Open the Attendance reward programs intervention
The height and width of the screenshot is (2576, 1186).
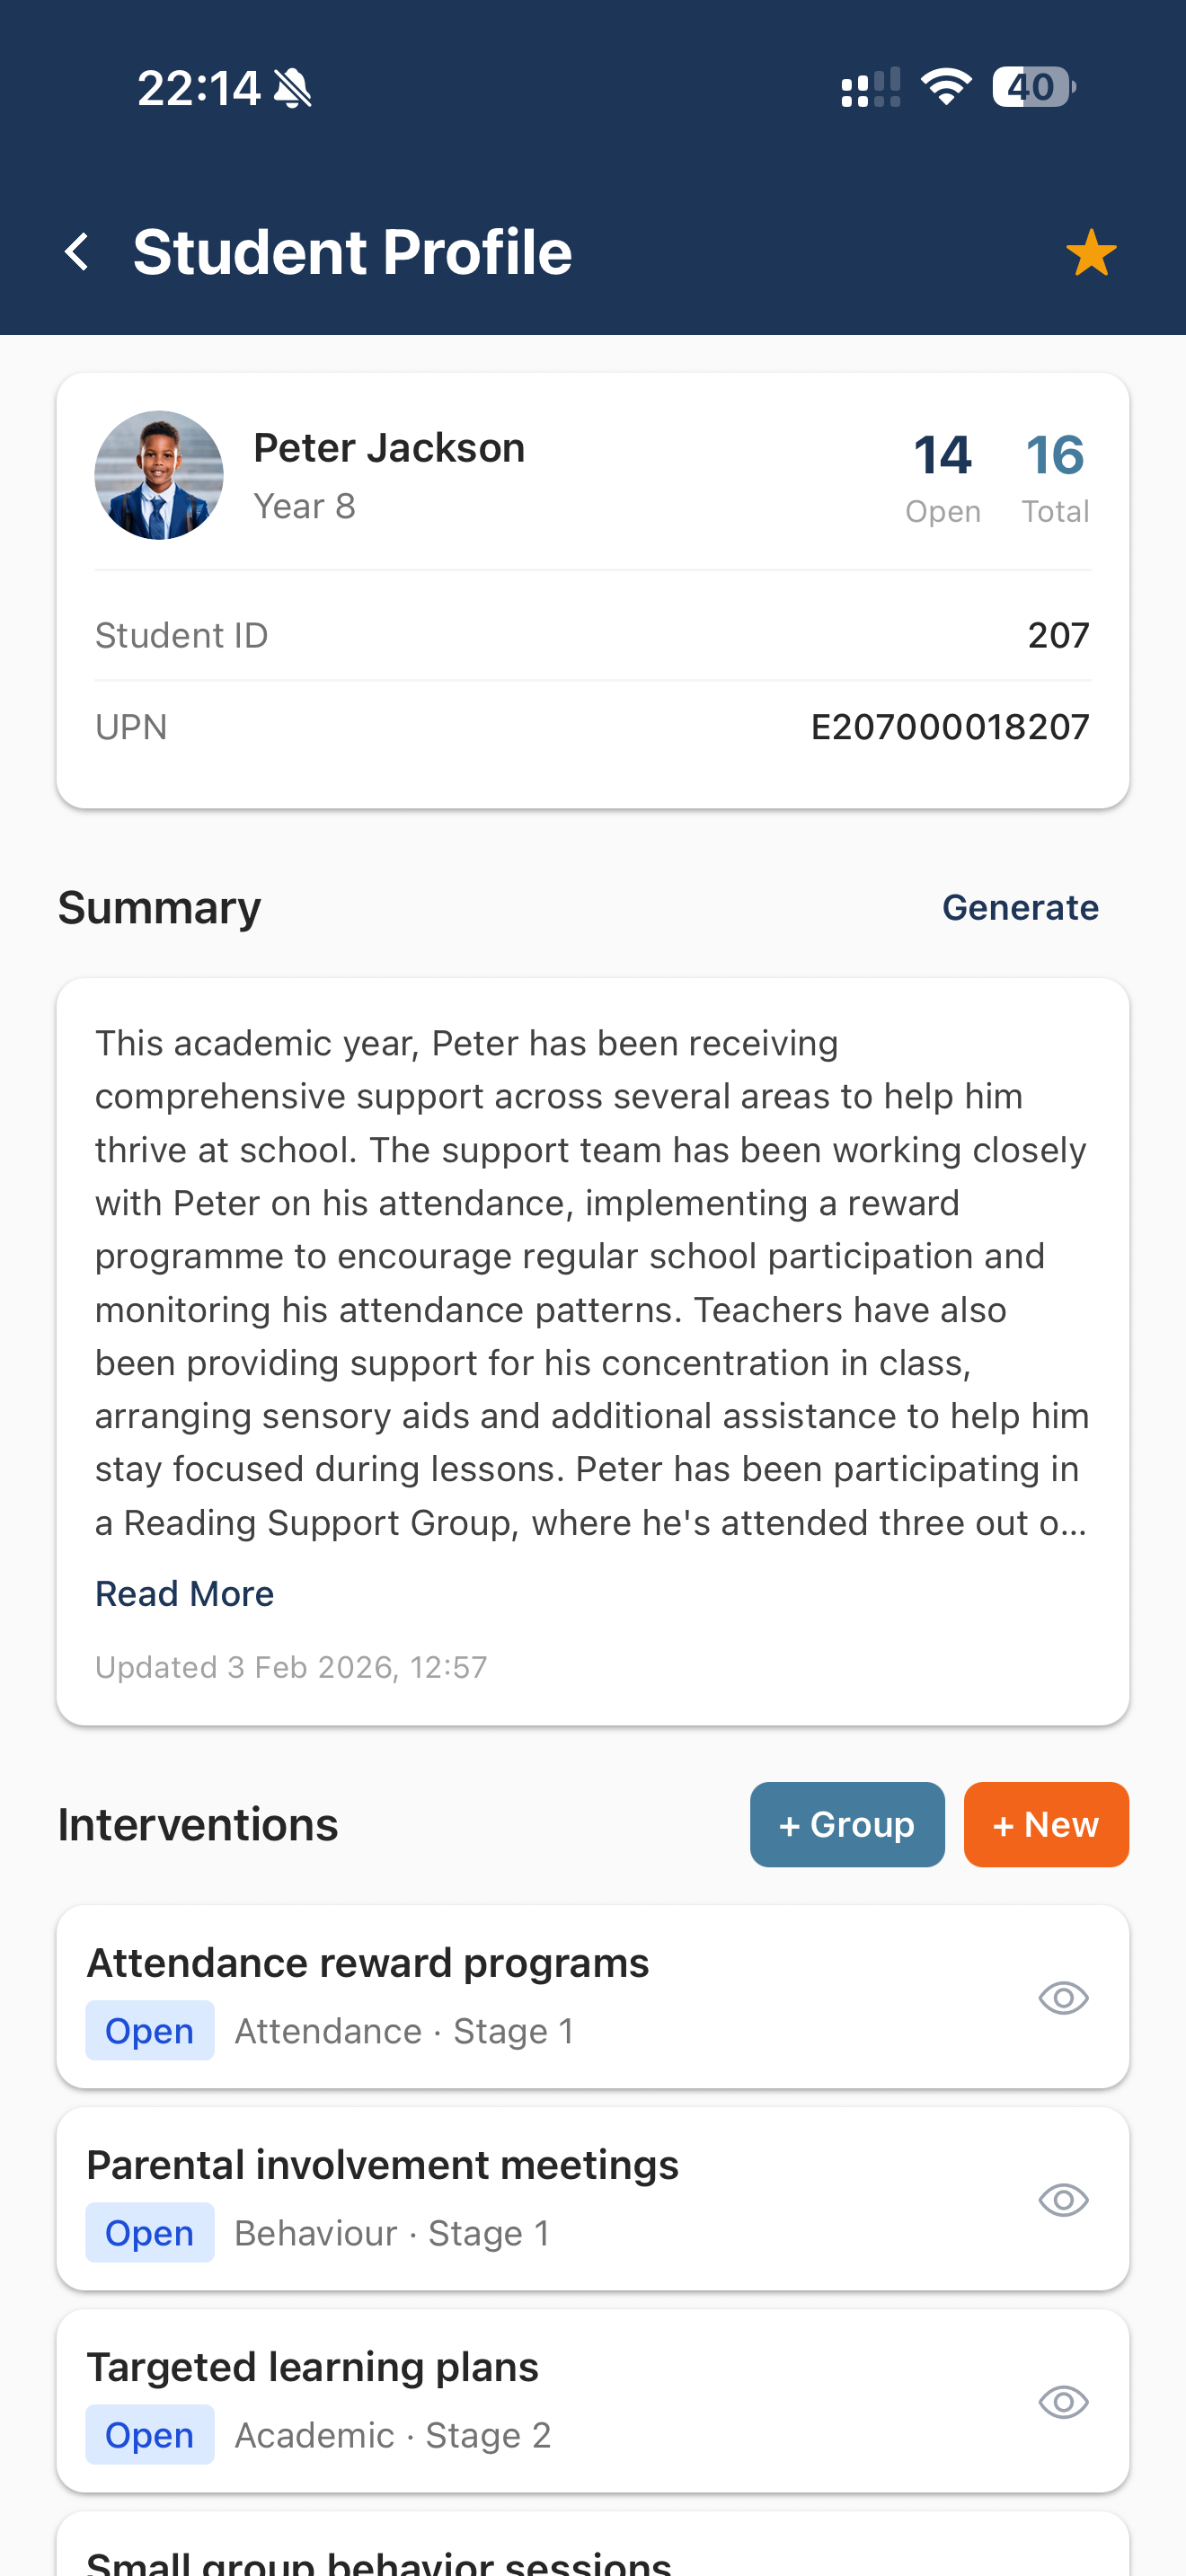click(368, 1963)
